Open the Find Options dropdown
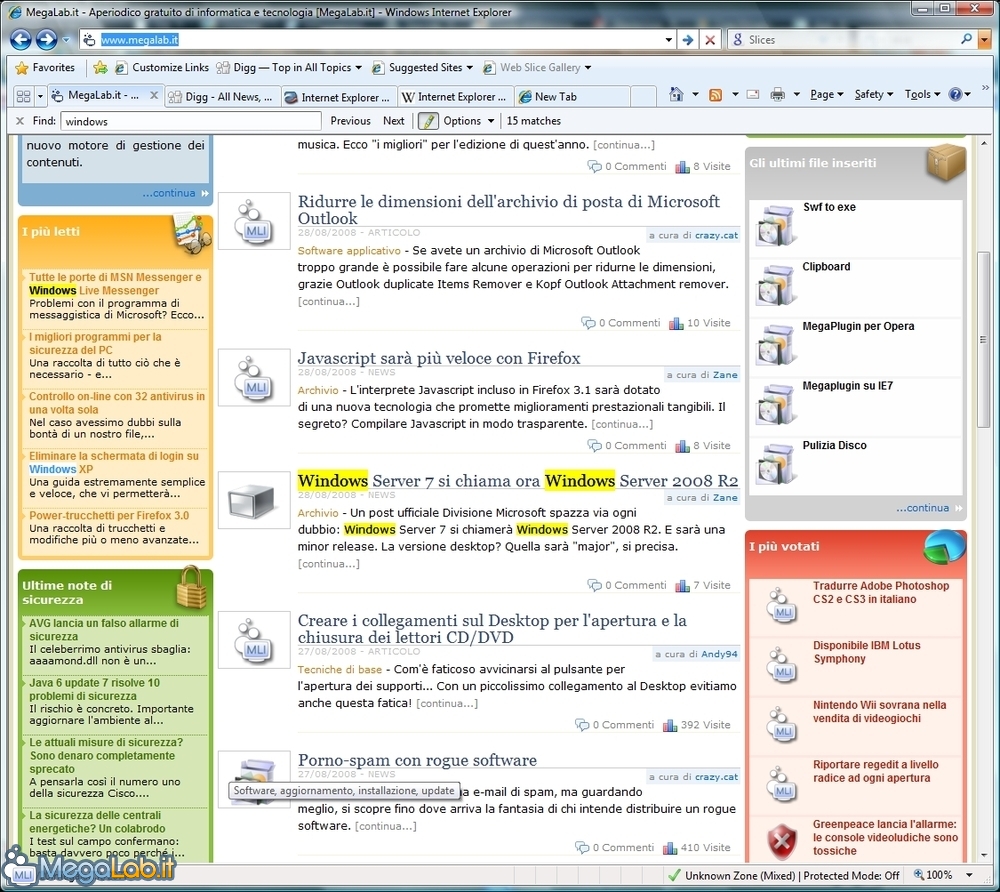 [468, 121]
